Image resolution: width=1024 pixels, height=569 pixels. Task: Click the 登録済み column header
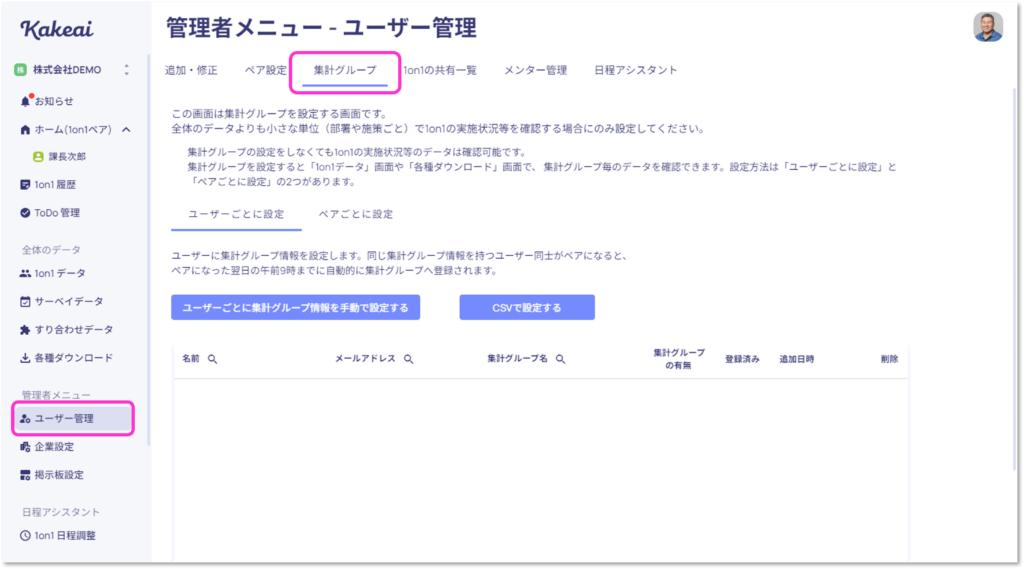[x=742, y=359]
